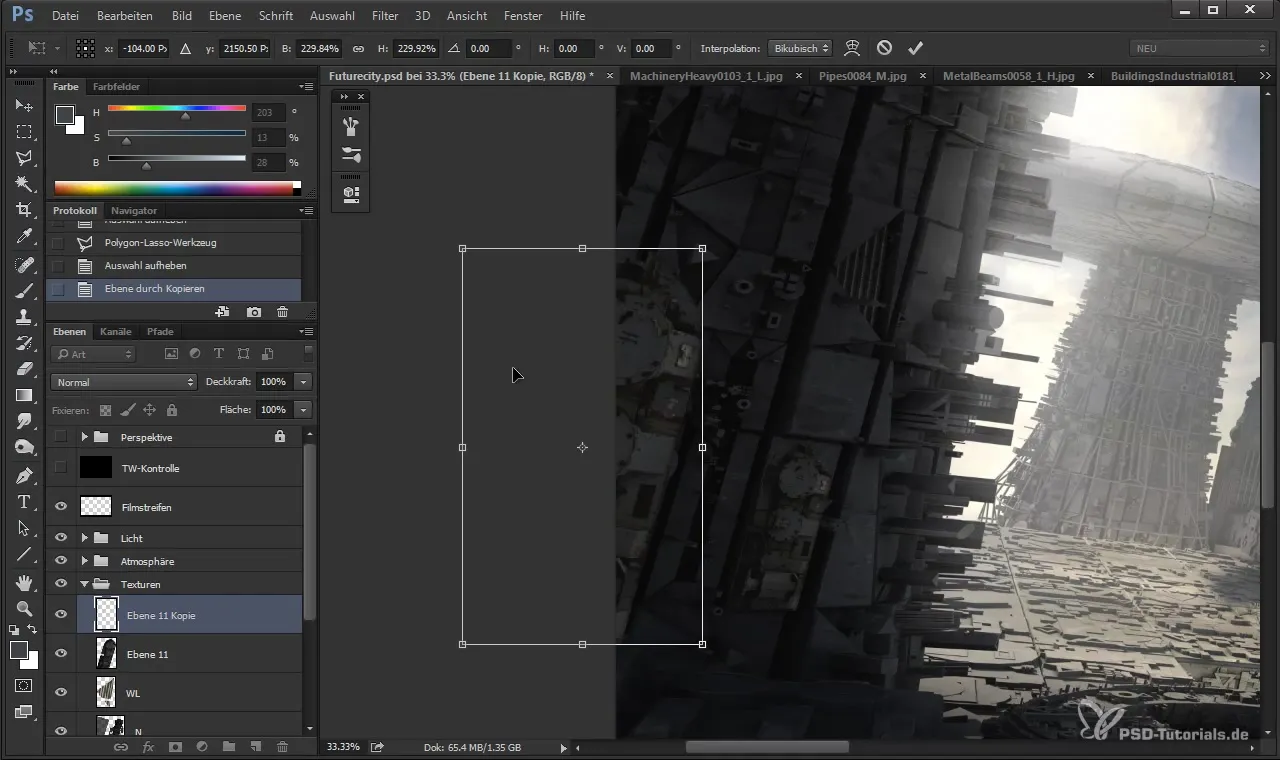Open the Ebene menu
1280x760 pixels.
tap(225, 16)
